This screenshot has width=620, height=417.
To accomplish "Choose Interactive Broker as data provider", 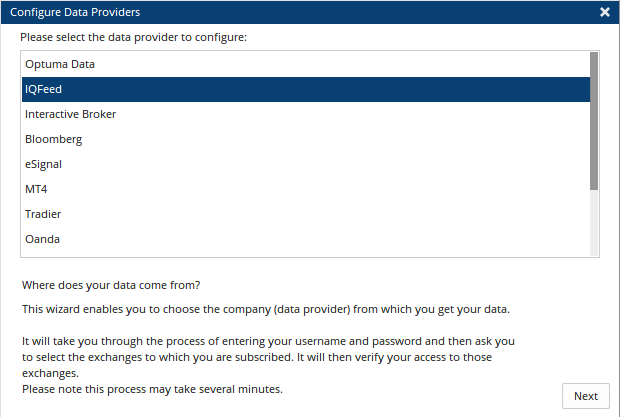I will [x=306, y=114].
